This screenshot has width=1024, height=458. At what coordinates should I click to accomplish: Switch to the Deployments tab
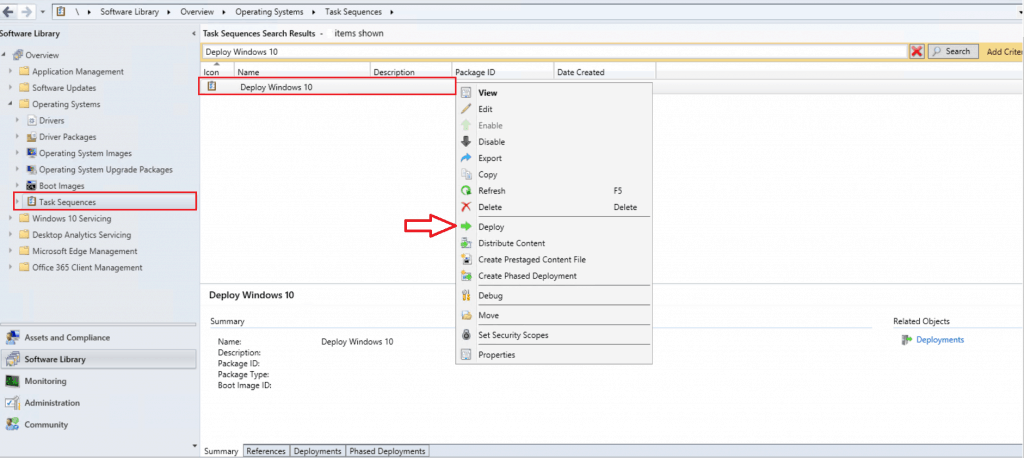pyautogui.click(x=317, y=451)
